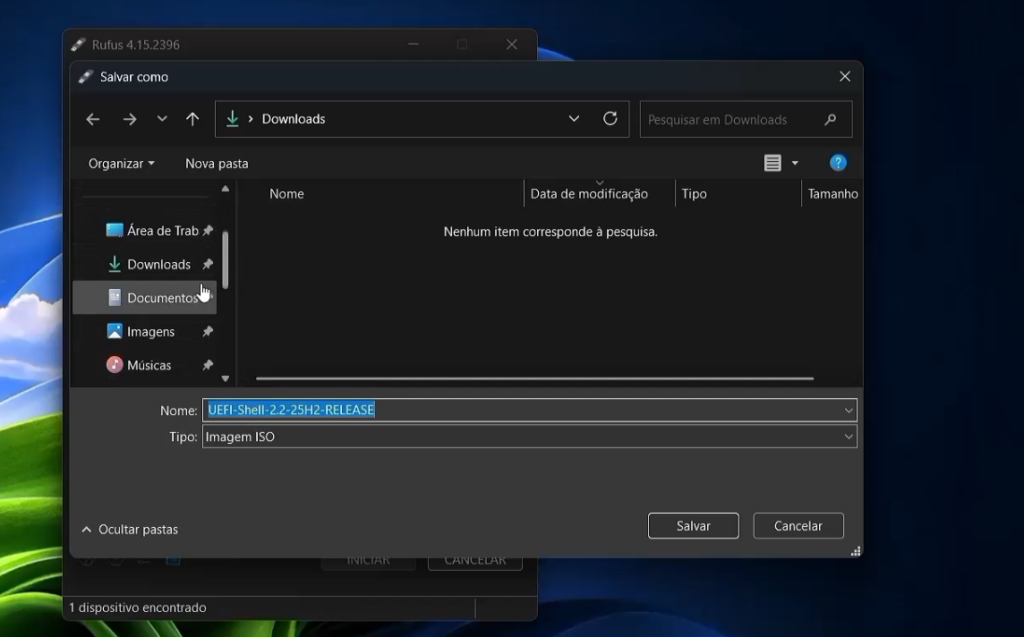Viewport: 1024px width, 637px height.
Task: Sort by Data de modificação column
Action: tap(589, 194)
